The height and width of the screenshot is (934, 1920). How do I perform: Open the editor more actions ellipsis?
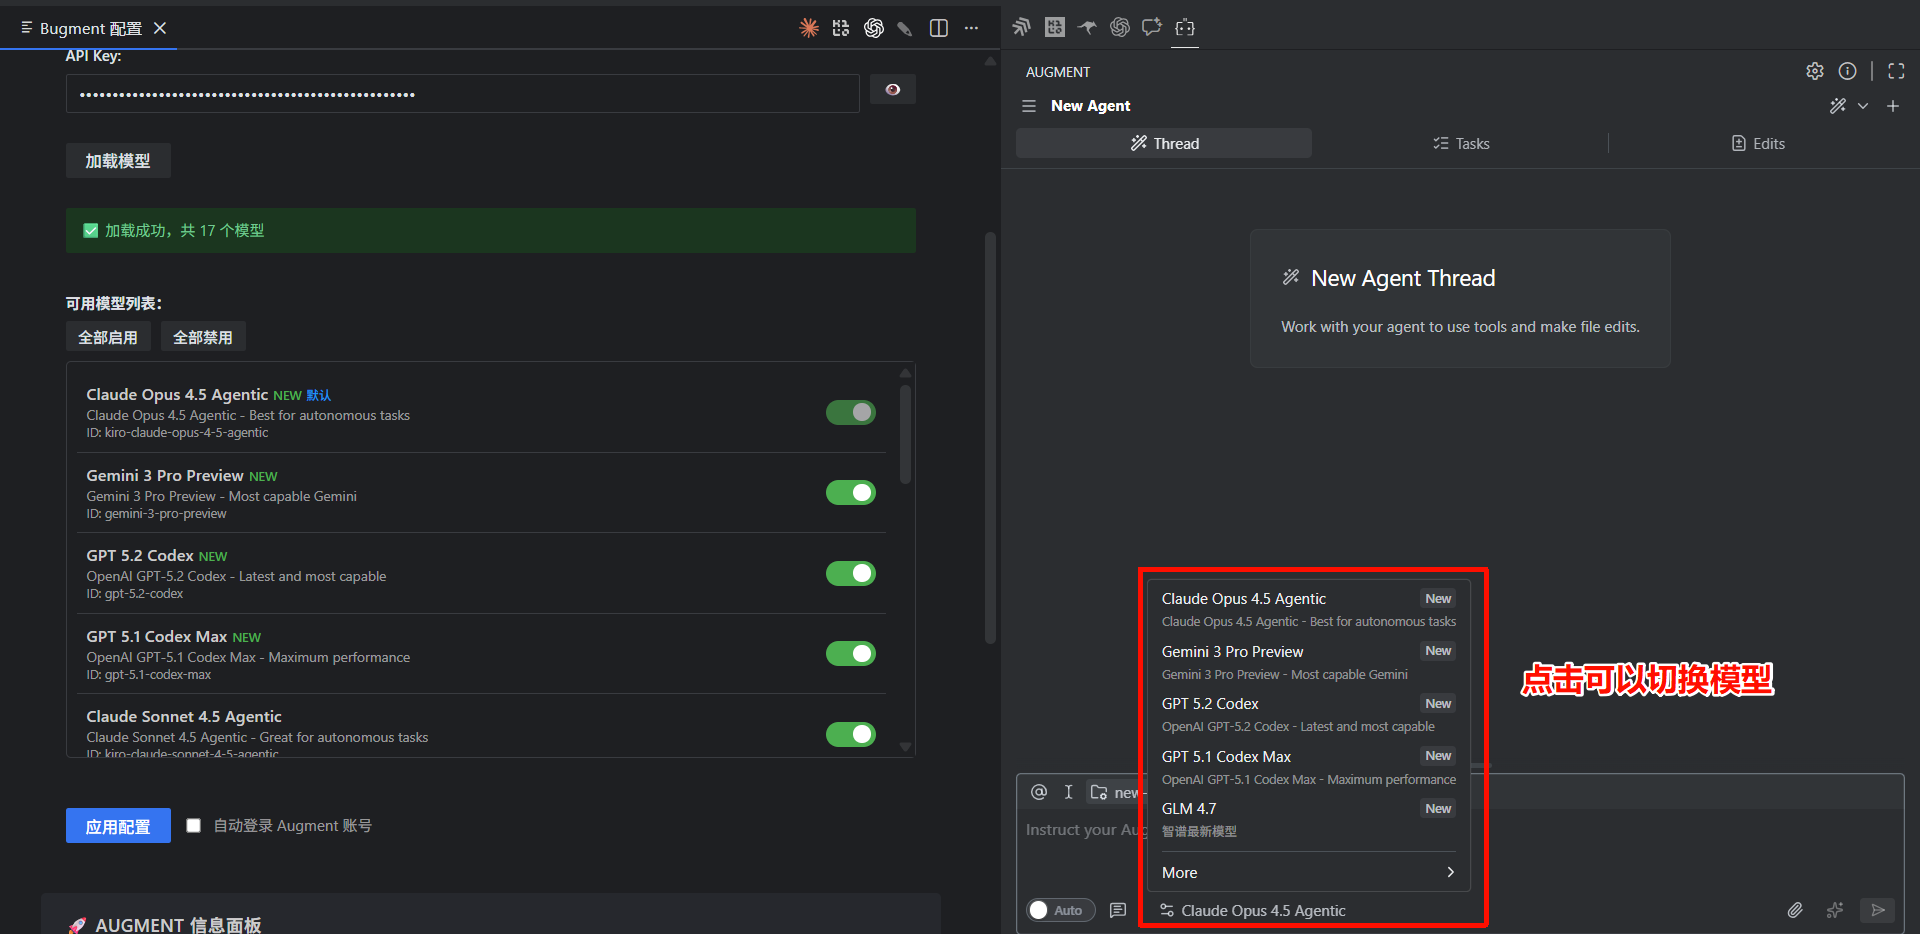click(x=971, y=28)
